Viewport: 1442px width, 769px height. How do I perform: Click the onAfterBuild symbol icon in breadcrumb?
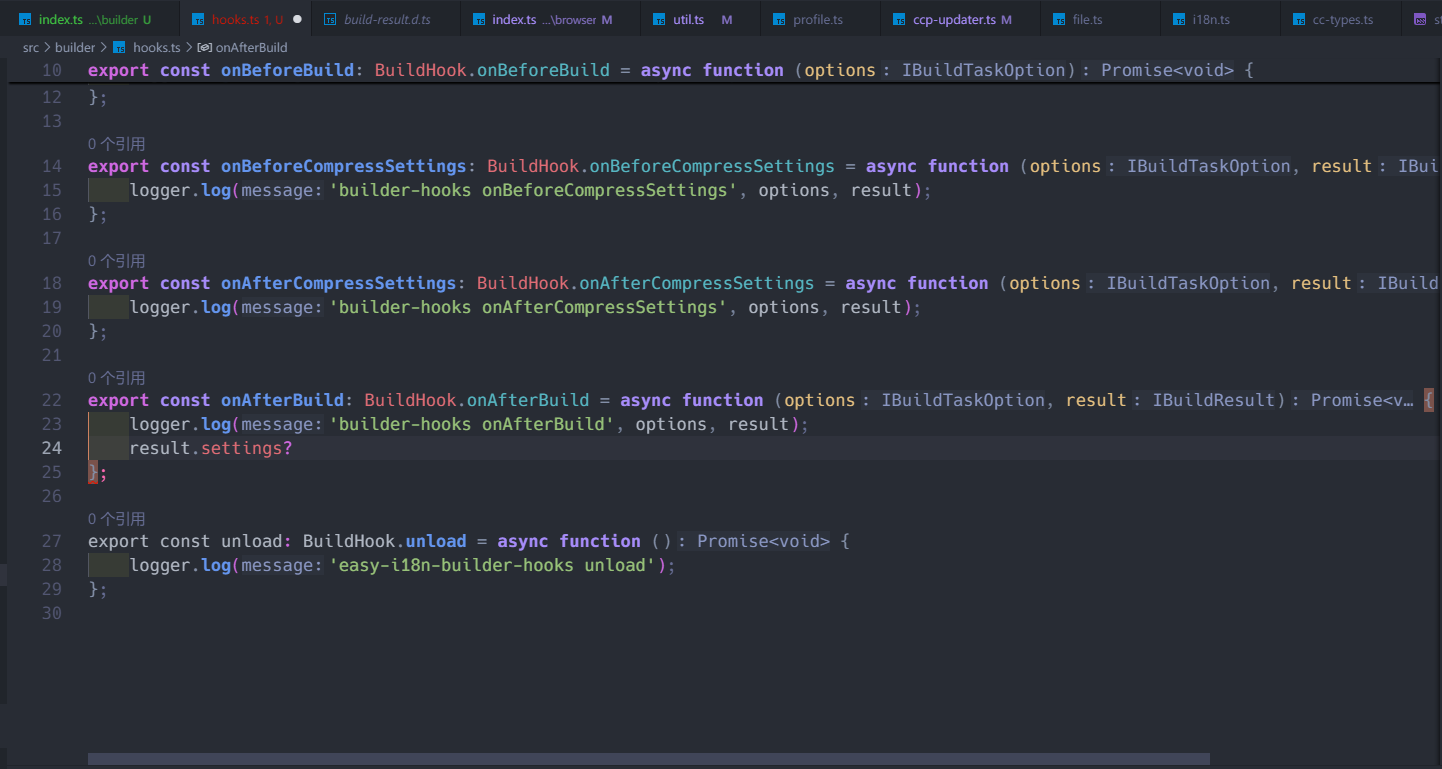coord(205,47)
